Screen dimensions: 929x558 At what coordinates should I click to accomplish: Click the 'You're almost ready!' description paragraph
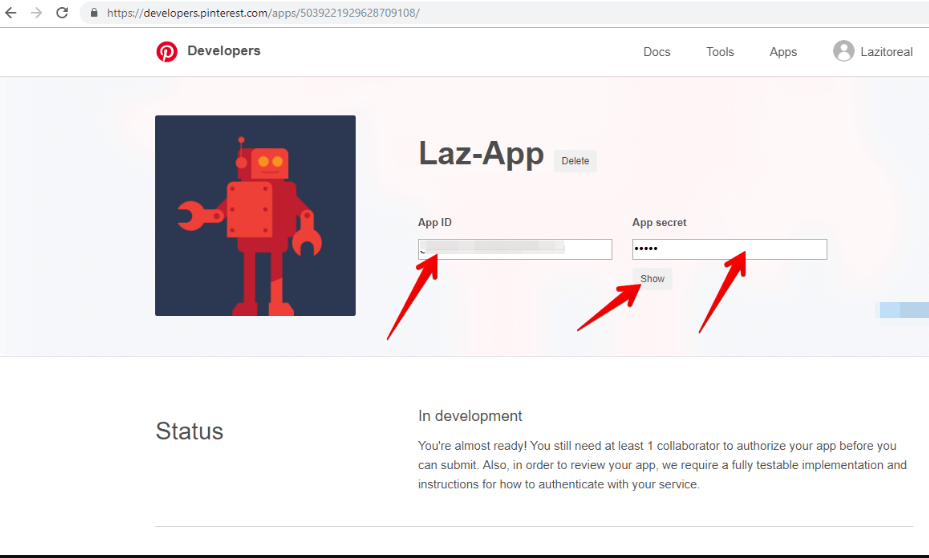(662, 465)
